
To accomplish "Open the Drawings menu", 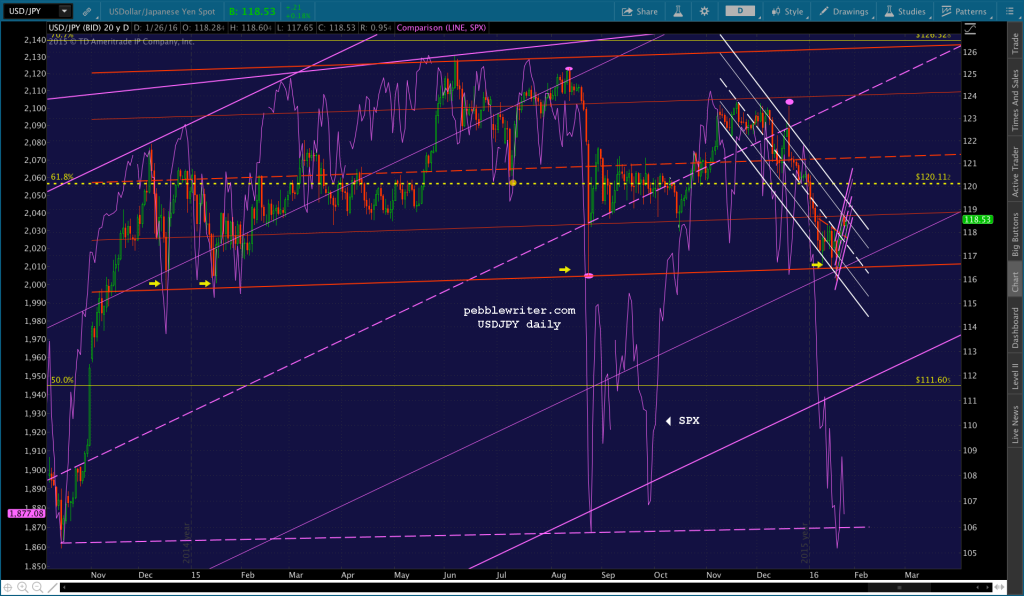I will click(844, 11).
